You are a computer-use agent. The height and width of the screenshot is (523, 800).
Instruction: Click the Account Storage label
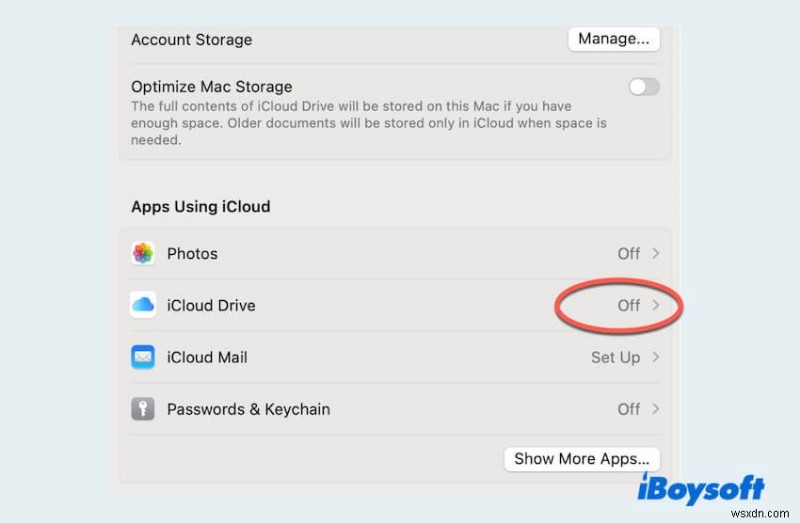(191, 40)
